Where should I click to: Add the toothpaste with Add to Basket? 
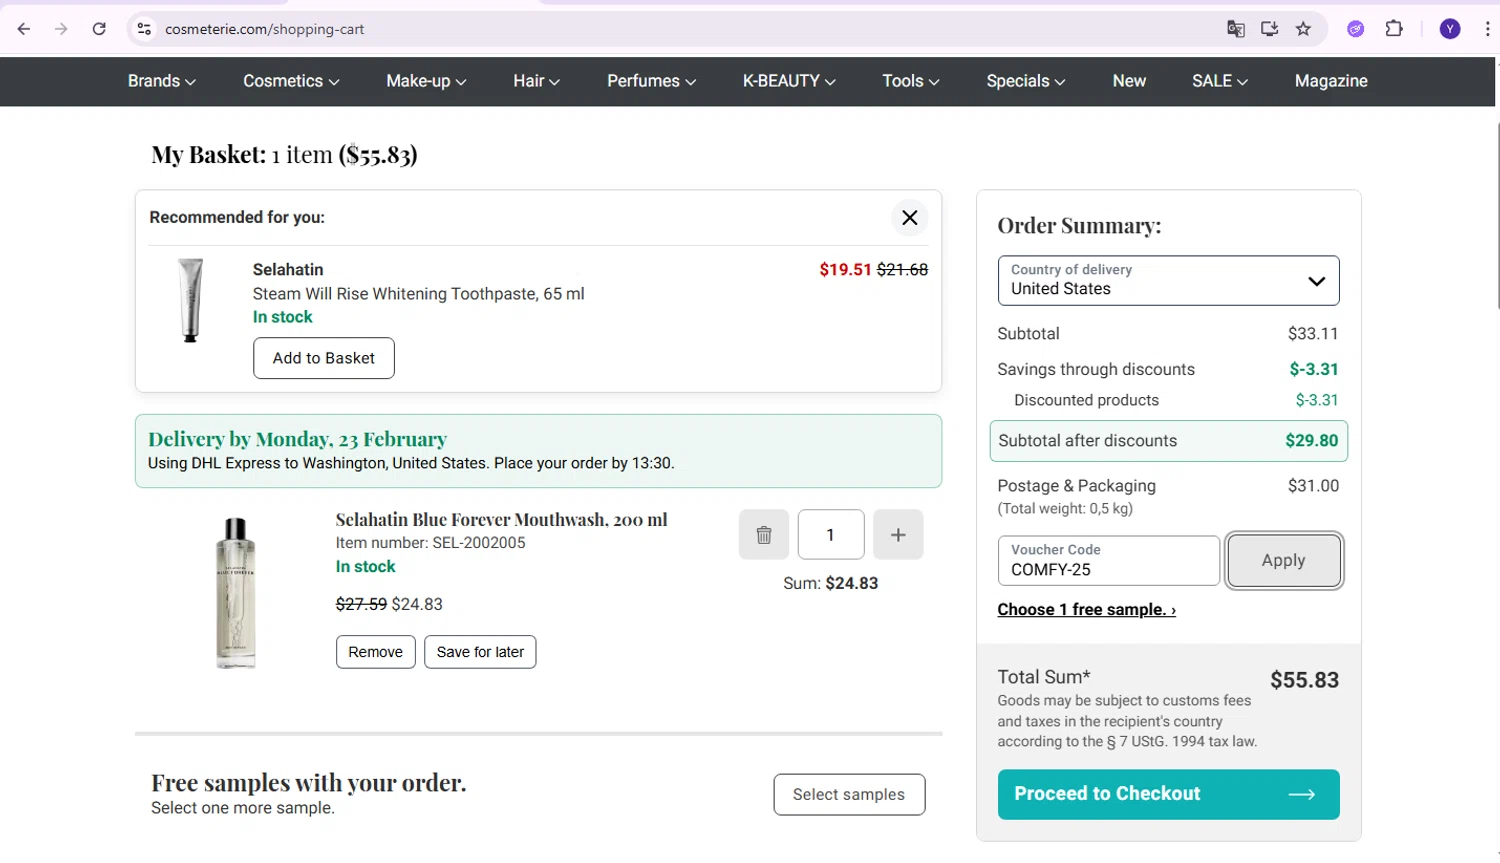point(324,358)
